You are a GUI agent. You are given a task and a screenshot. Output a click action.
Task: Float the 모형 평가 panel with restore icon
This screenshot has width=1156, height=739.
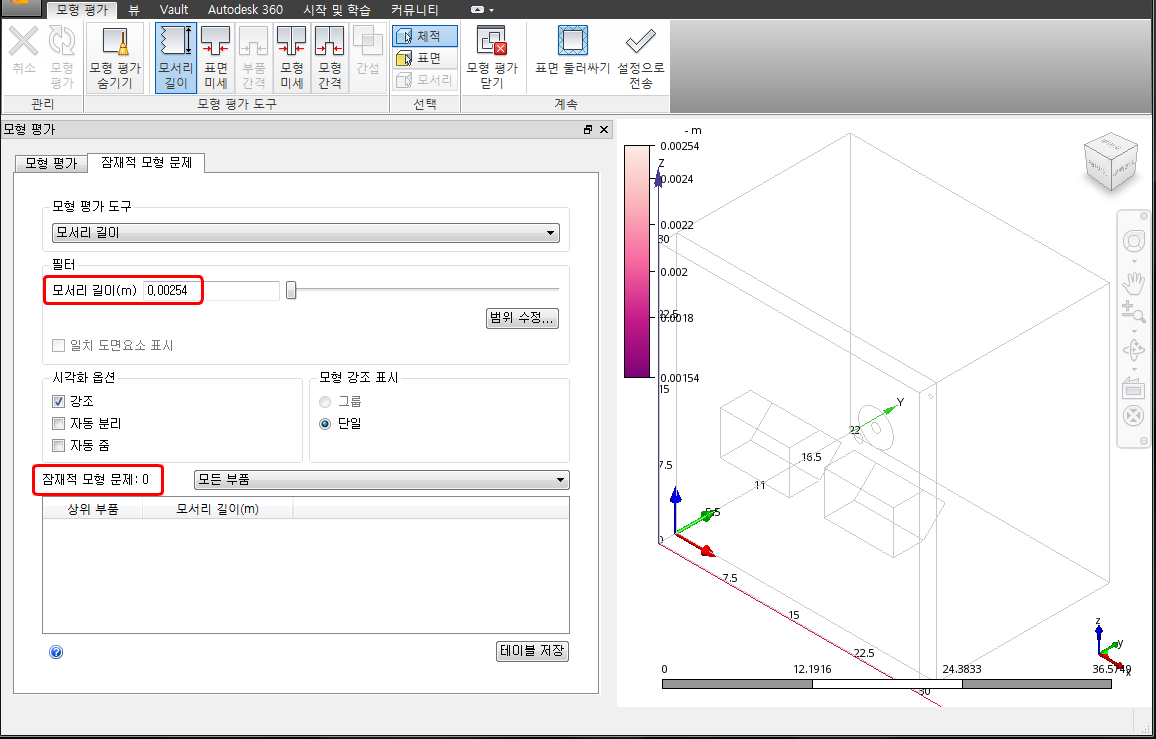(x=588, y=130)
